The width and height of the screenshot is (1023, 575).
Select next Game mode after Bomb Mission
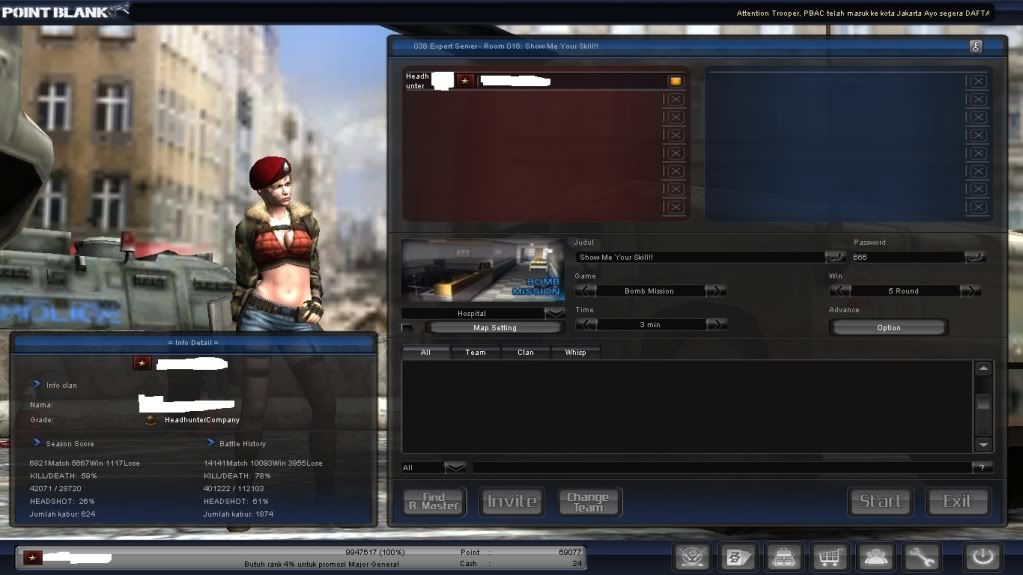(x=715, y=290)
